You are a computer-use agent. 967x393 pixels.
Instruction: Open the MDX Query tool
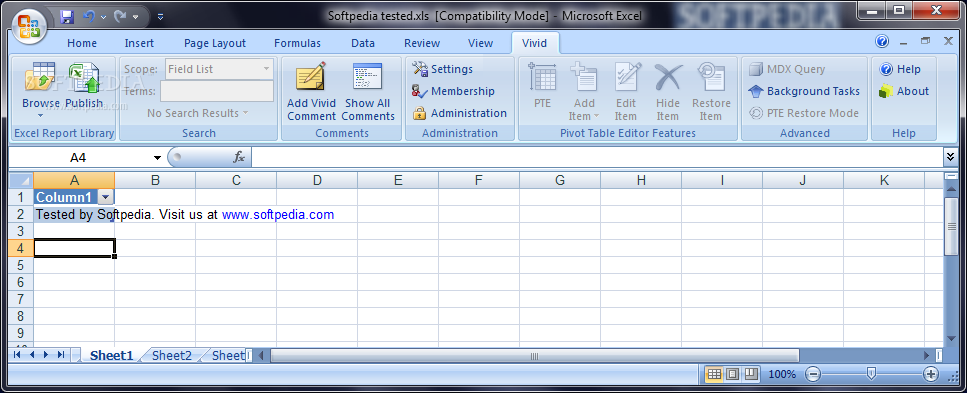(x=787, y=69)
